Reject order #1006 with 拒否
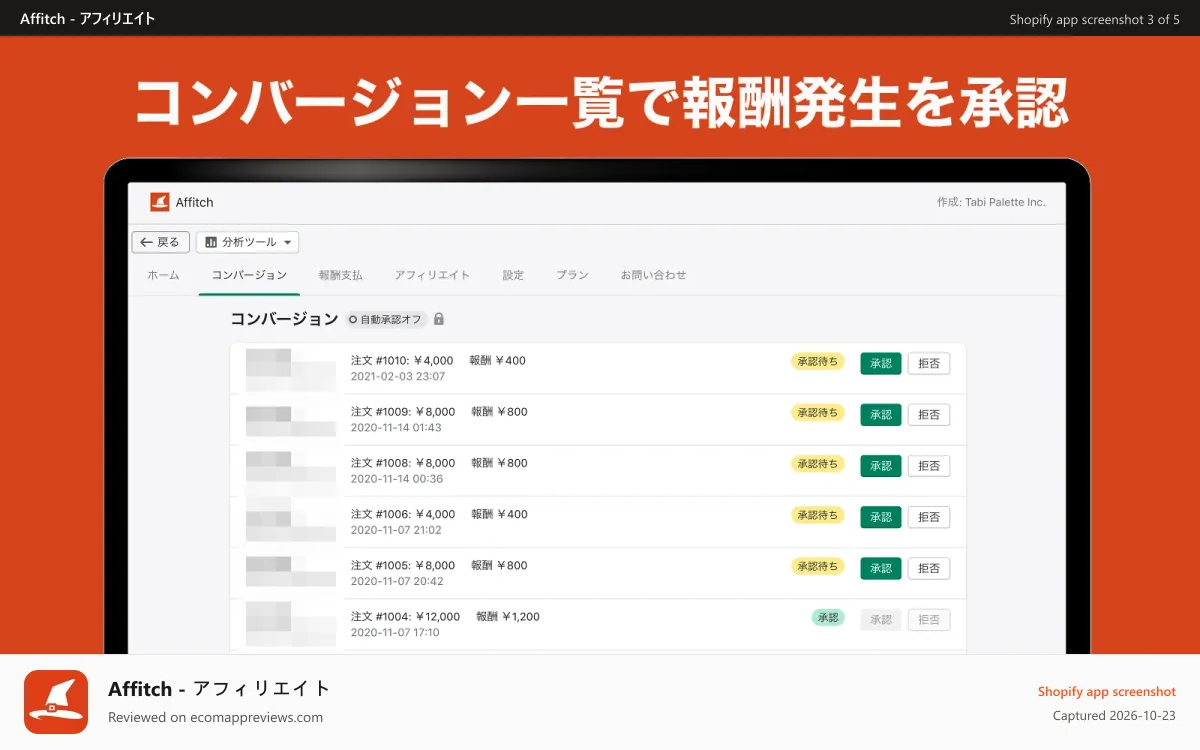Screen dimensions: 1200x750 point(929,517)
